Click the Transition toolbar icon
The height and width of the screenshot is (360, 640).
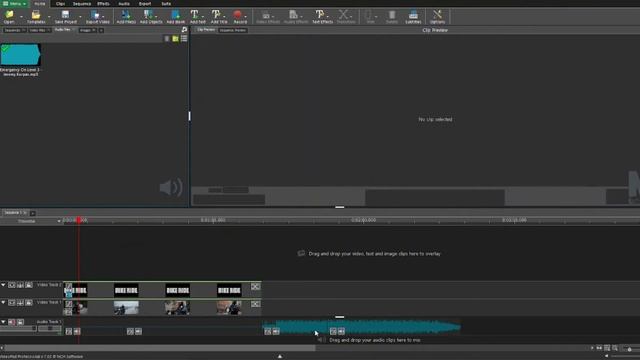(344, 15)
